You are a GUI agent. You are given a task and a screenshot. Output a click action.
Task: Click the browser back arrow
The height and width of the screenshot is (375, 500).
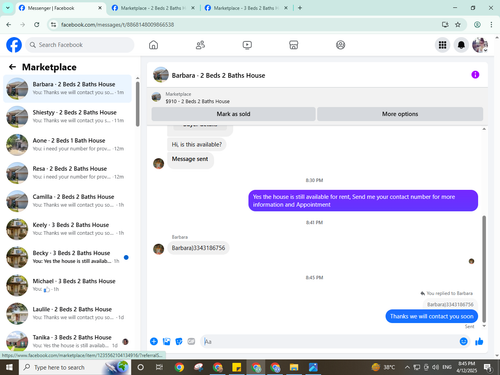(9, 25)
